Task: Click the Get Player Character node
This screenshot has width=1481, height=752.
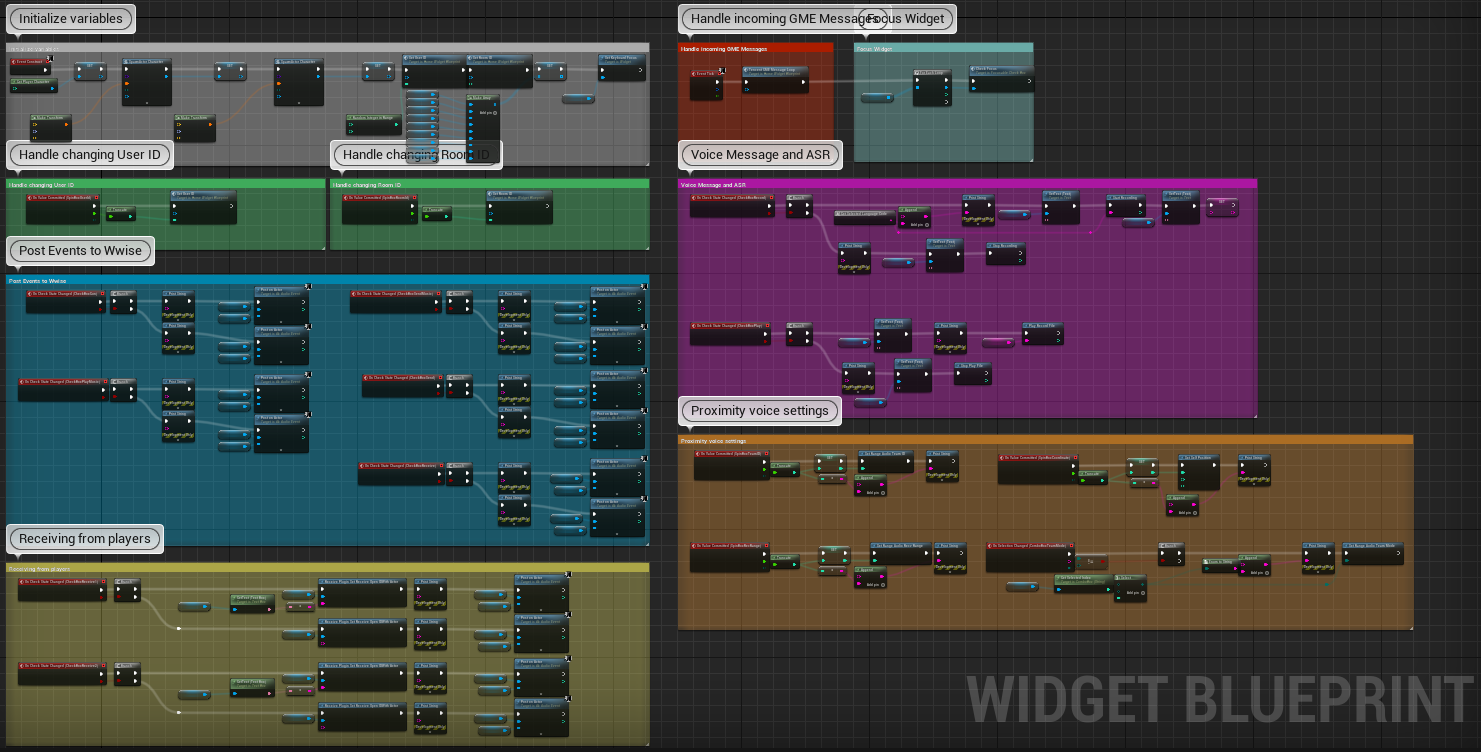Action: [x=33, y=81]
